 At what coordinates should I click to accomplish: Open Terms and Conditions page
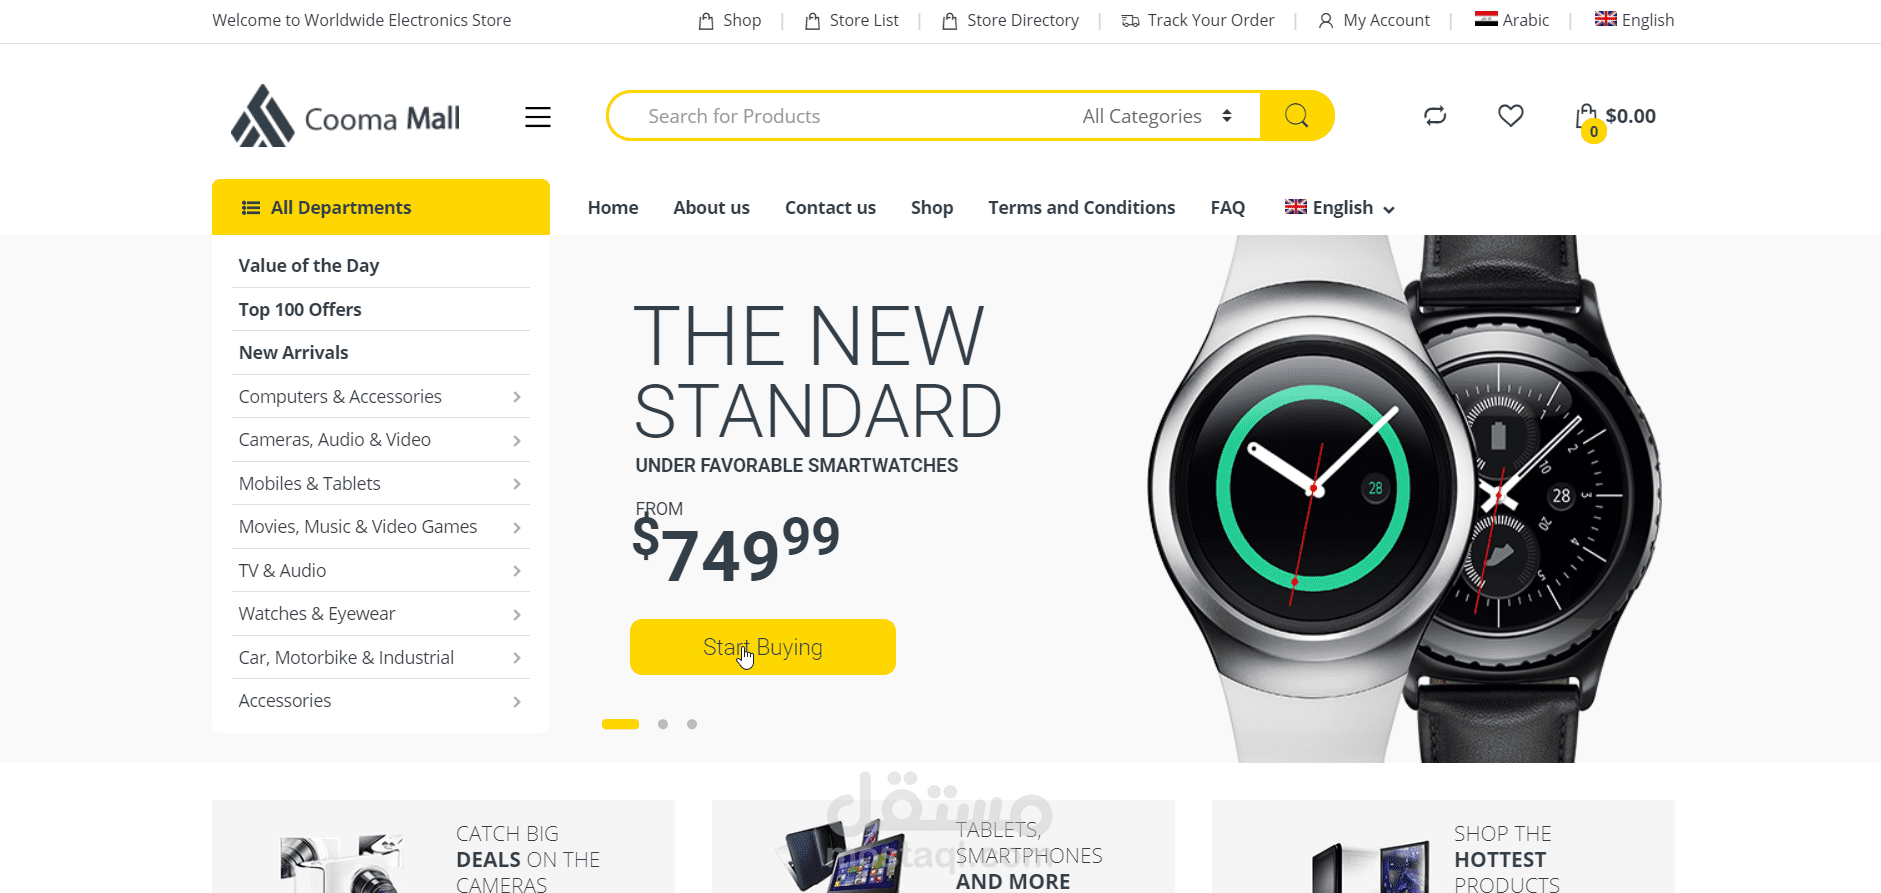(x=1082, y=208)
